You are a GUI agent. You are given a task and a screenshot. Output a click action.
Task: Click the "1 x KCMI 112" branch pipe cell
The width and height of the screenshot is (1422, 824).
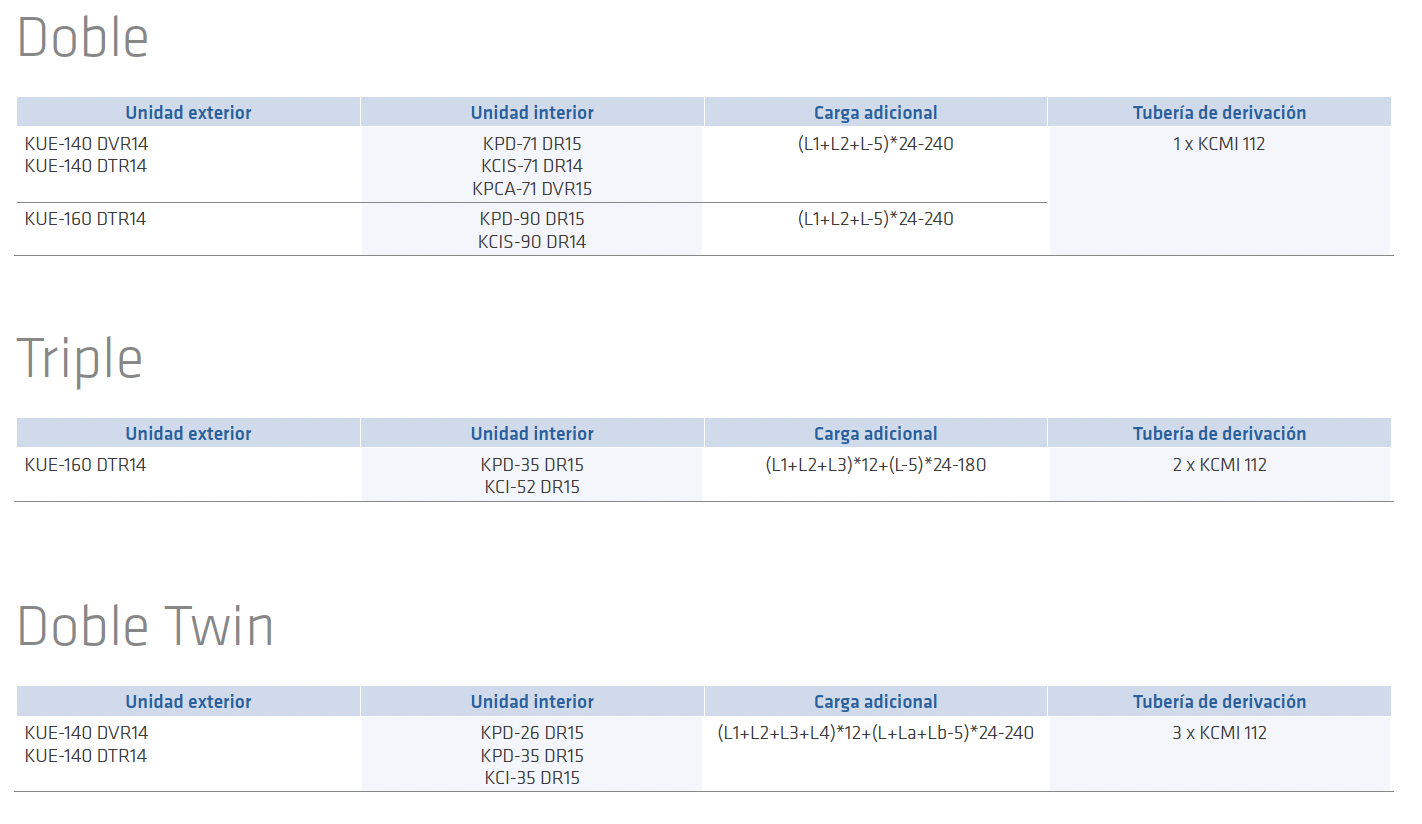[x=1219, y=144]
